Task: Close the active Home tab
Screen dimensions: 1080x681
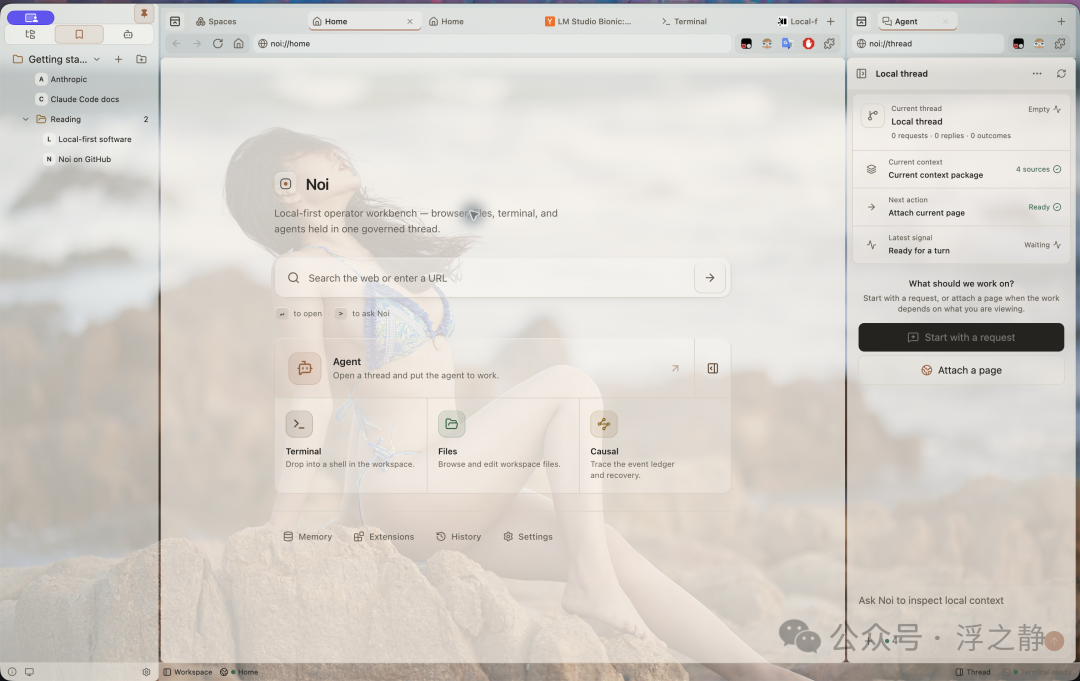Action: pos(410,21)
